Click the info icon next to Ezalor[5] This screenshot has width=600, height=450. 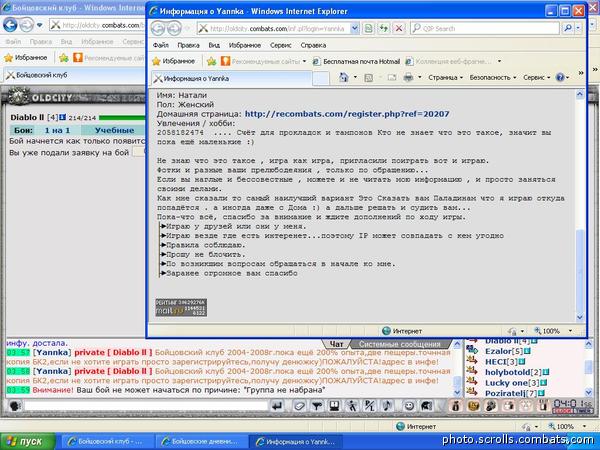527,351
